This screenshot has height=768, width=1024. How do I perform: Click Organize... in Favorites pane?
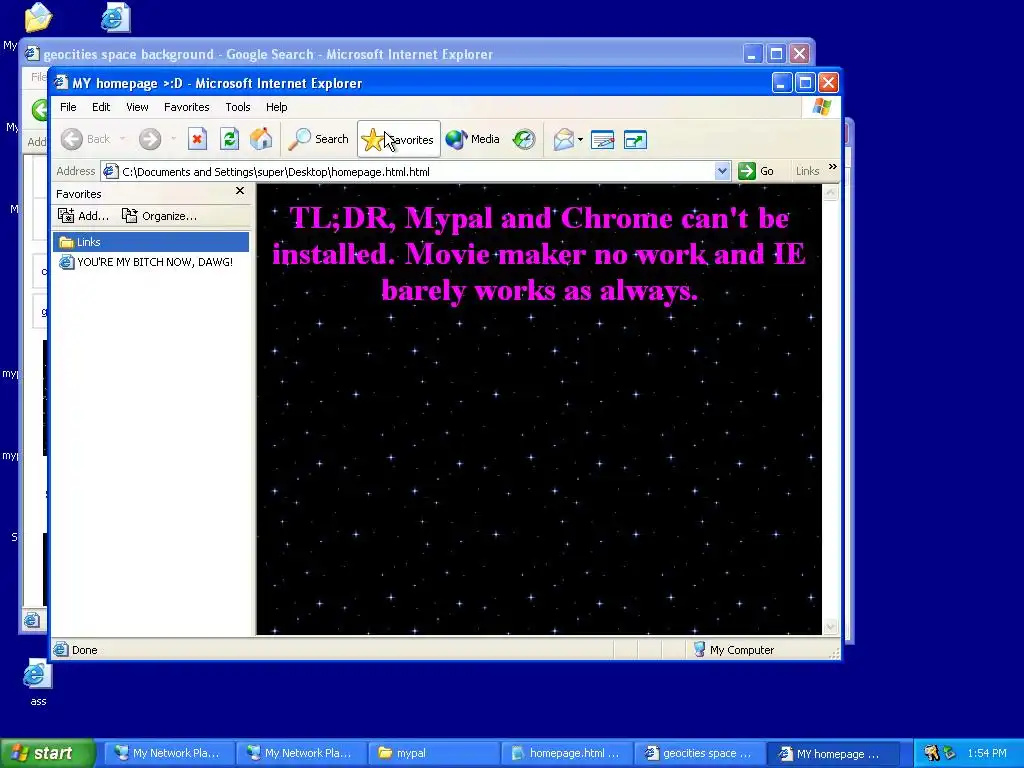(x=159, y=216)
